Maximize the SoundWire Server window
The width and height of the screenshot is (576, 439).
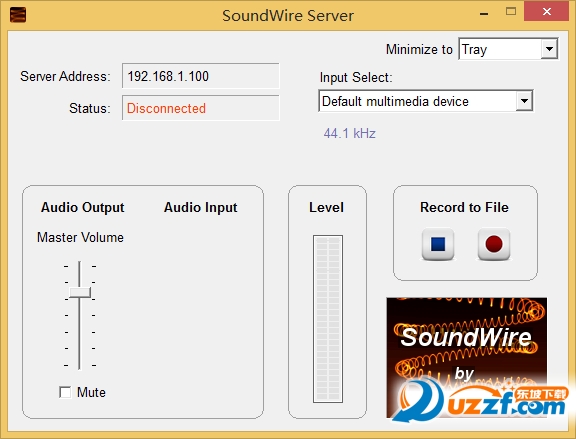pyautogui.click(x=511, y=12)
